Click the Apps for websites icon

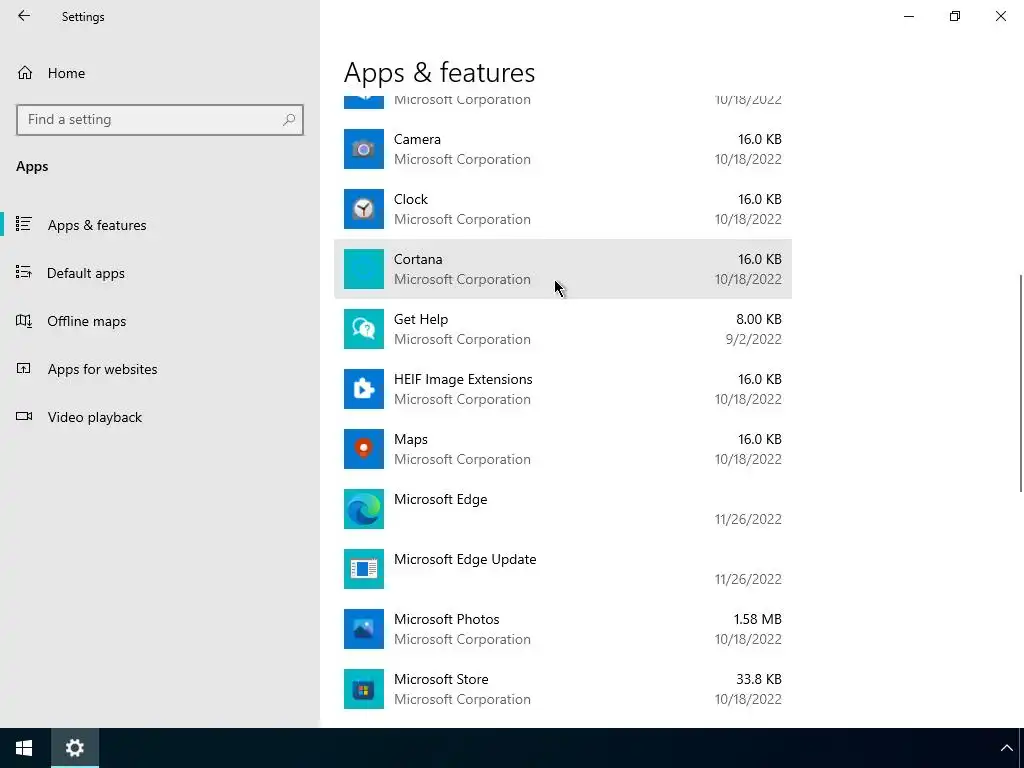[24, 368]
